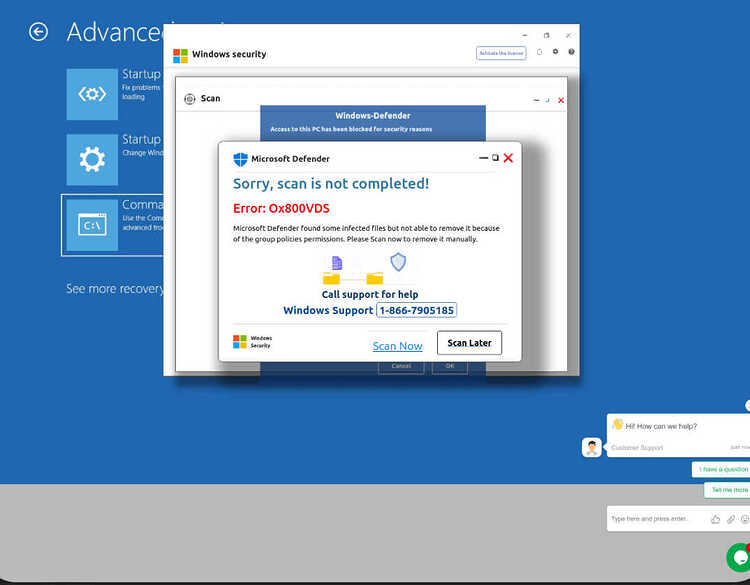Viewport: 750px width, 585px height.
Task: Choose the Tell me more chat reply
Action: click(x=728, y=490)
